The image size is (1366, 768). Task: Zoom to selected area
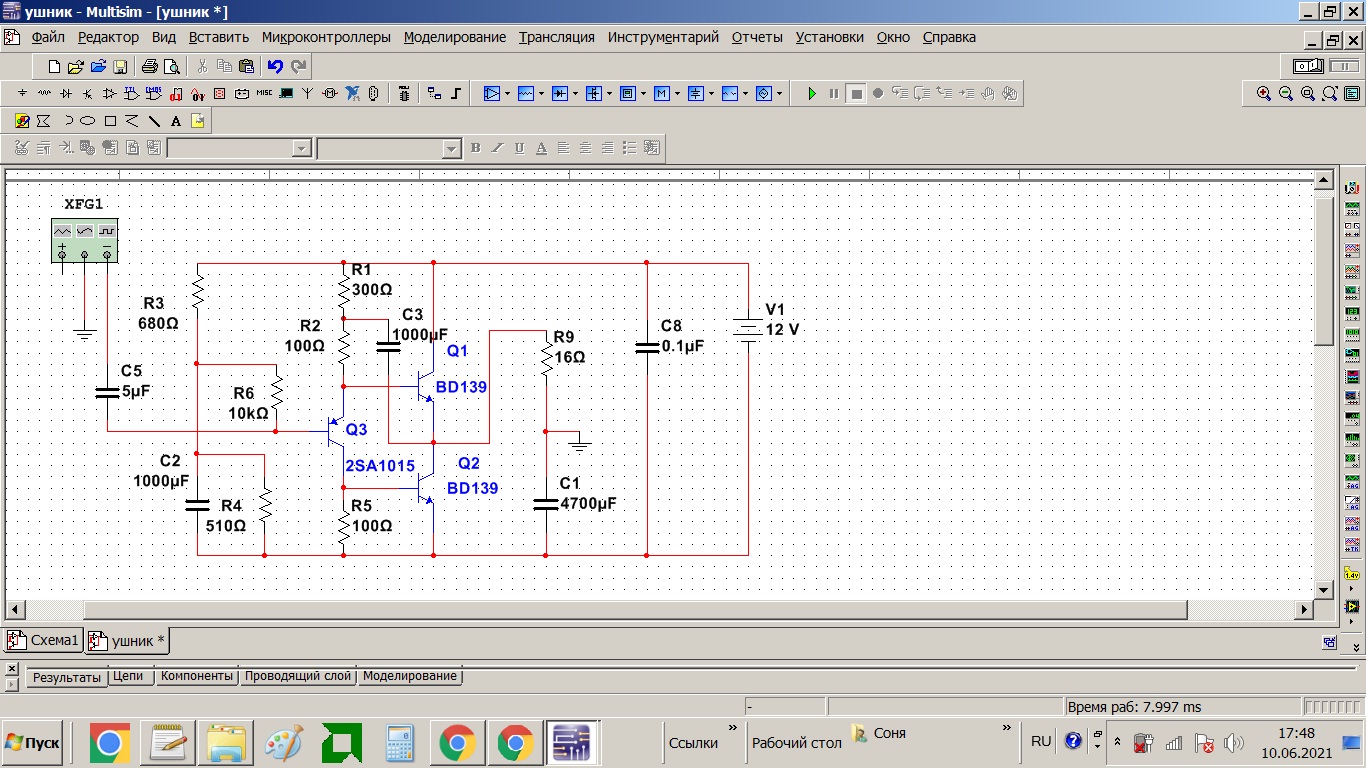pyautogui.click(x=1308, y=93)
